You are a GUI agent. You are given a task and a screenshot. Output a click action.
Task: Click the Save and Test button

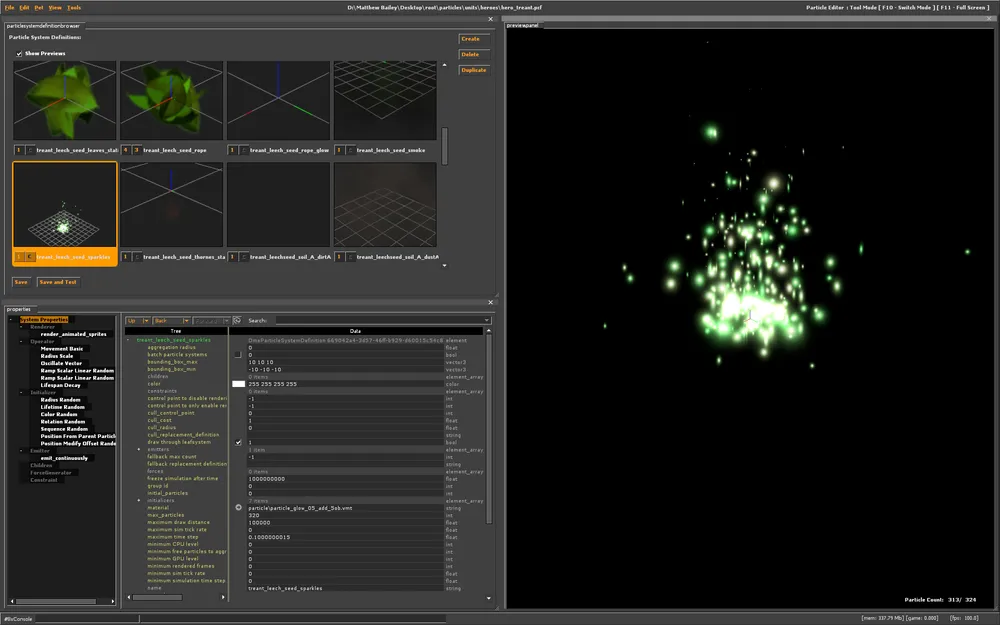[x=58, y=282]
